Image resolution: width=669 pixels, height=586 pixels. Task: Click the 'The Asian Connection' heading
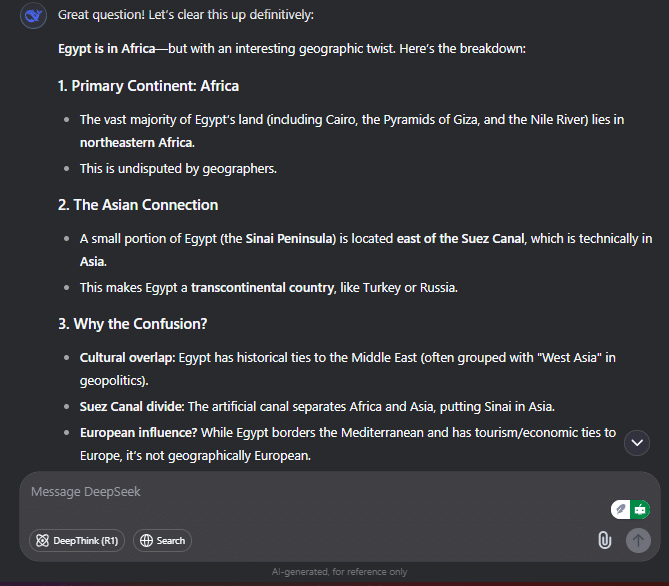coord(138,205)
